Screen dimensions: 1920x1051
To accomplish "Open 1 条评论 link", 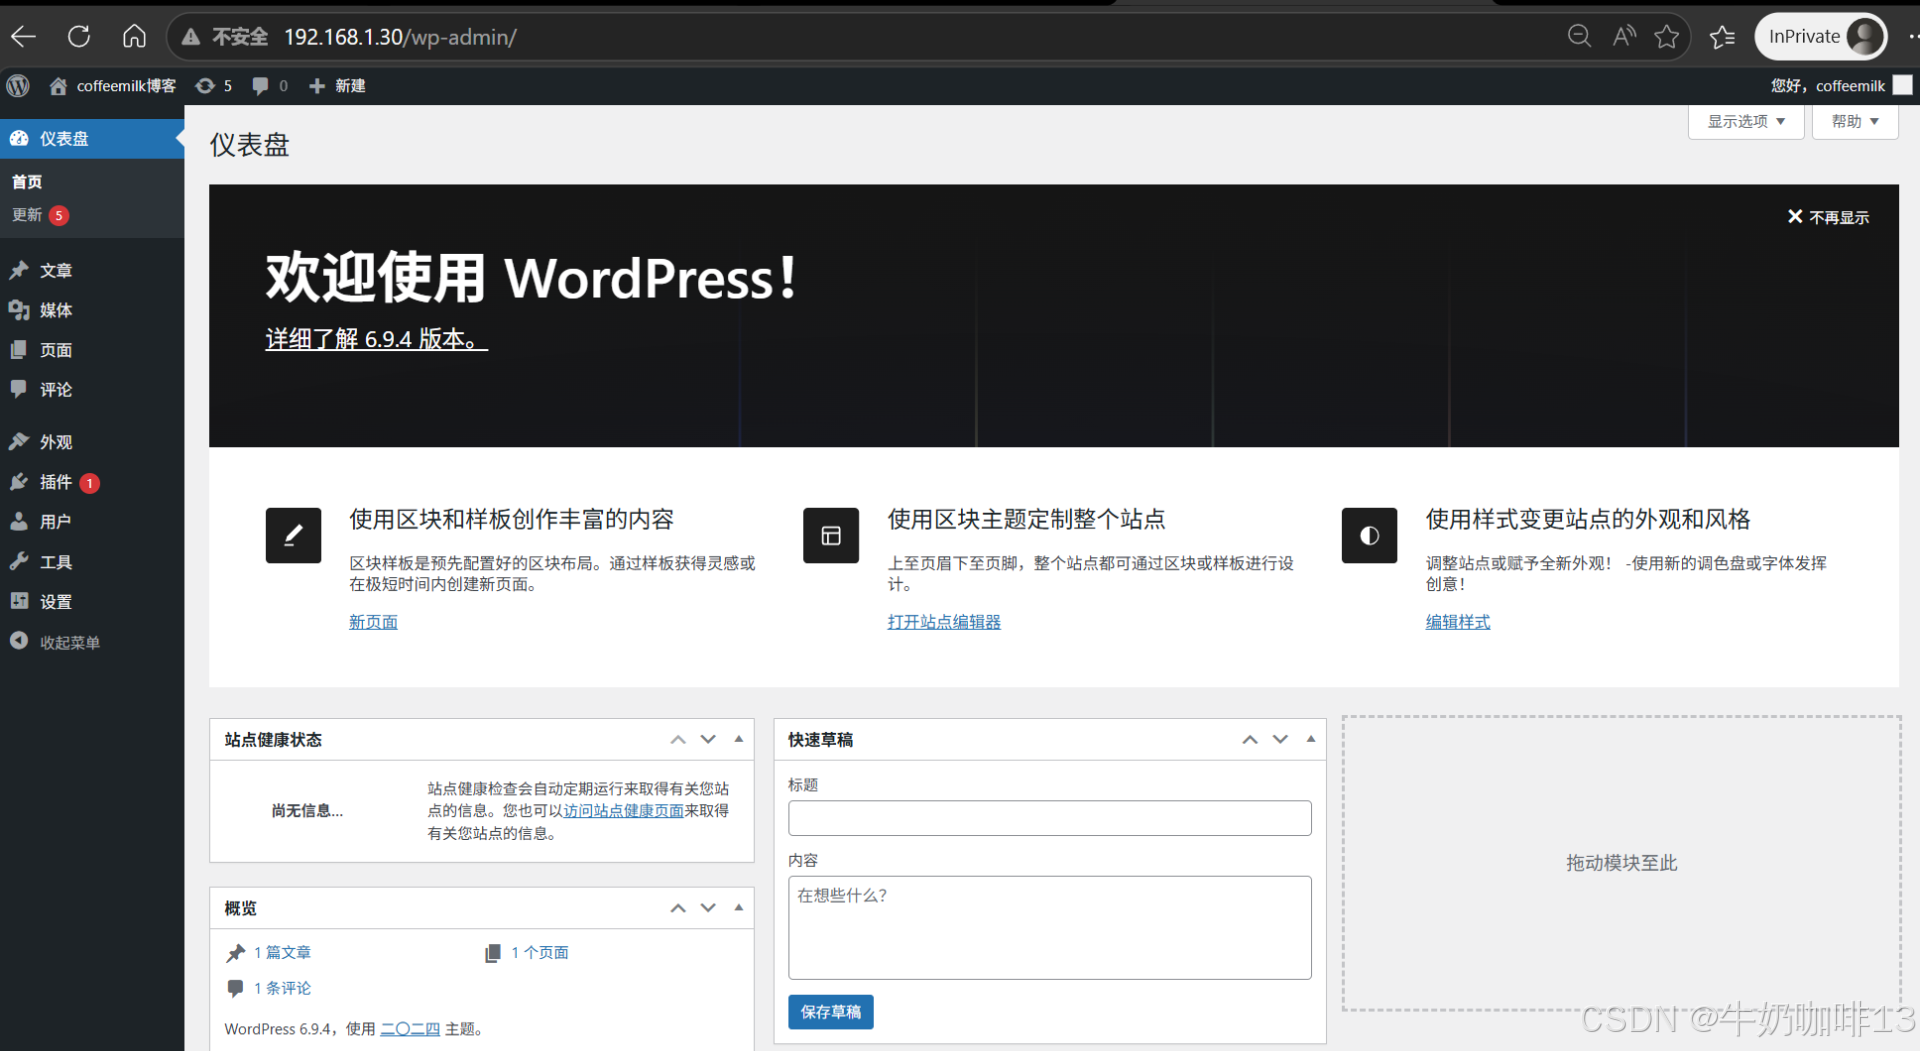I will click(x=282, y=988).
